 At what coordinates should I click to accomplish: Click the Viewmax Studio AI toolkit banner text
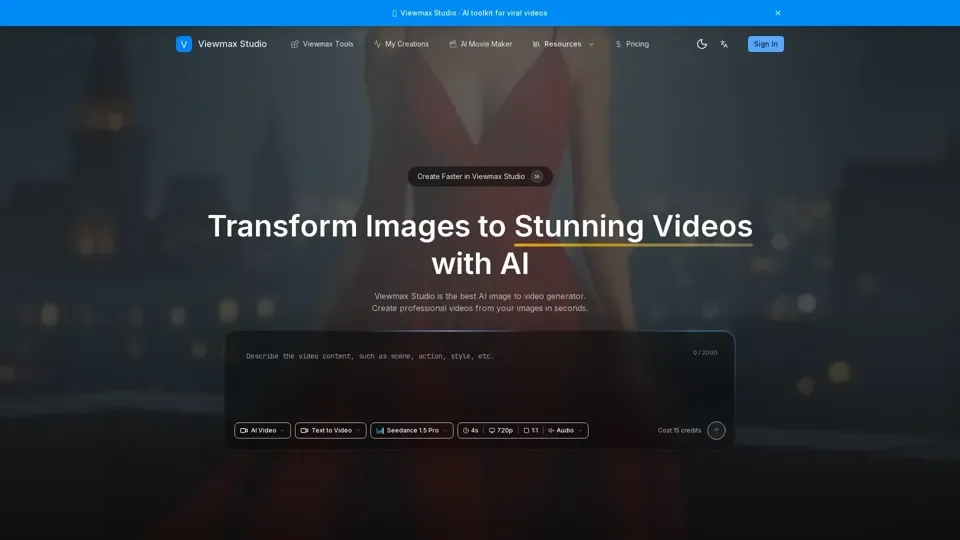click(470, 13)
